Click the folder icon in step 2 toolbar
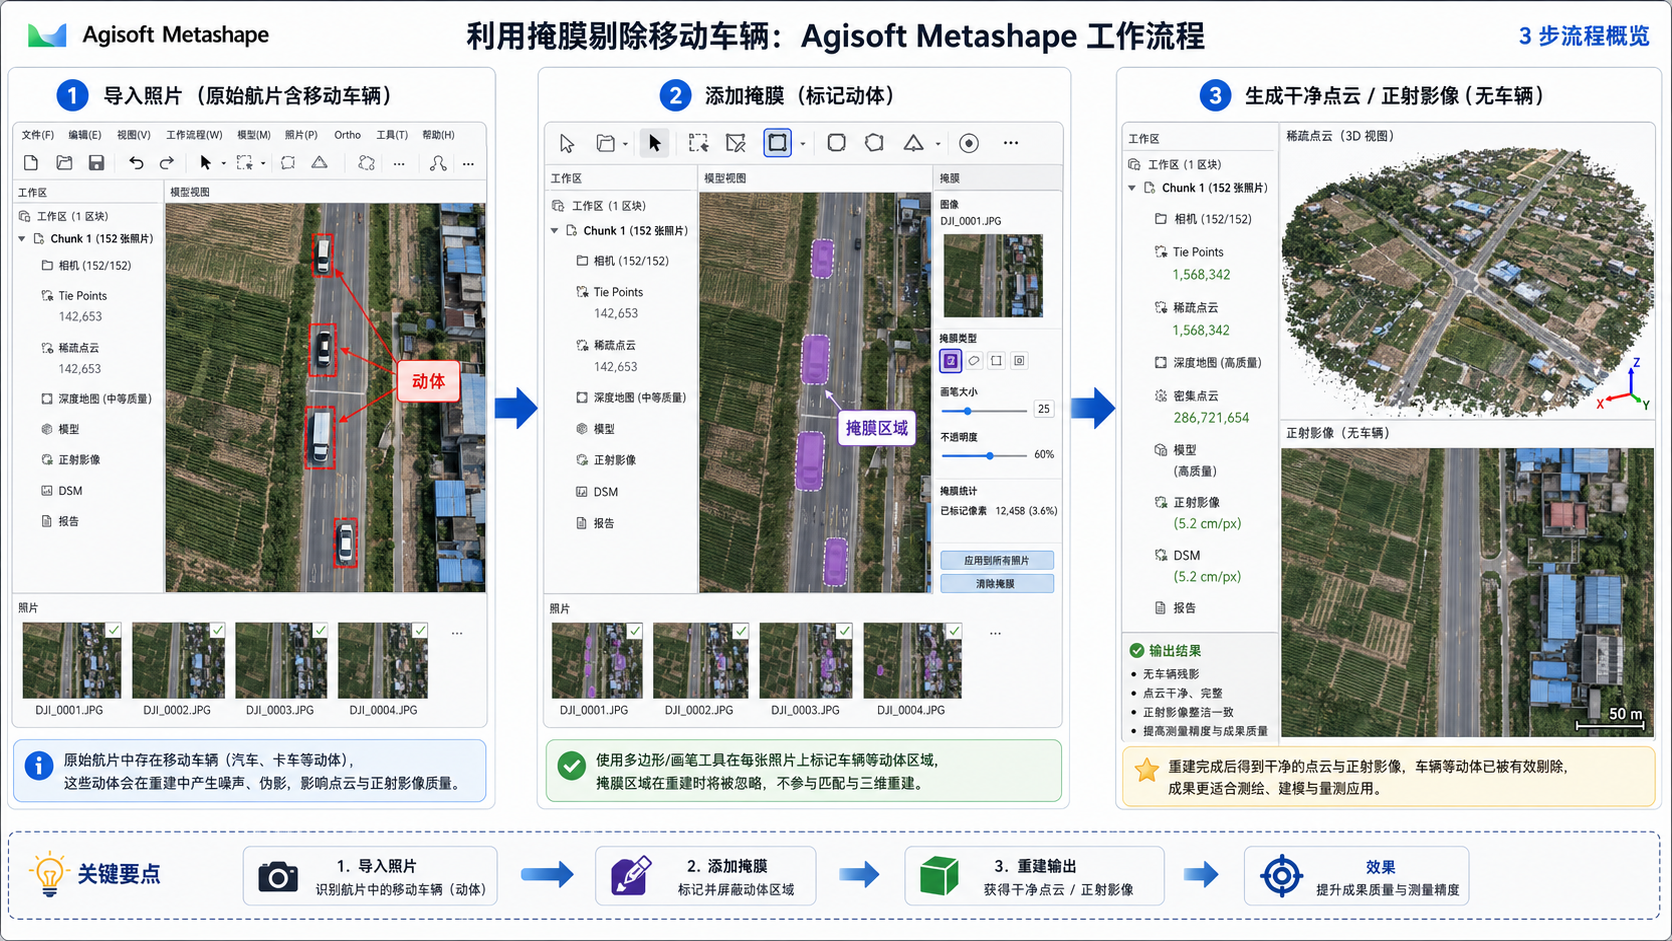Viewport: 1672px width, 941px height. pyautogui.click(x=605, y=143)
